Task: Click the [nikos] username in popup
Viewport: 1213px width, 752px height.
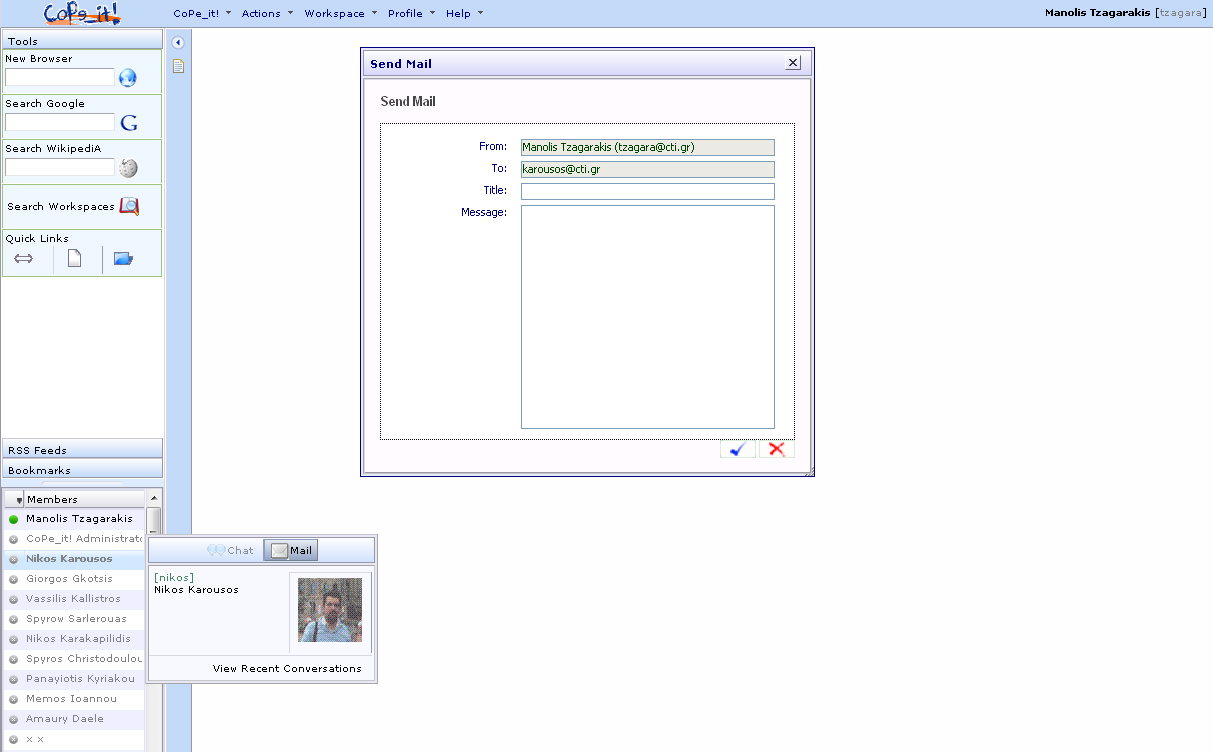Action: 174,578
